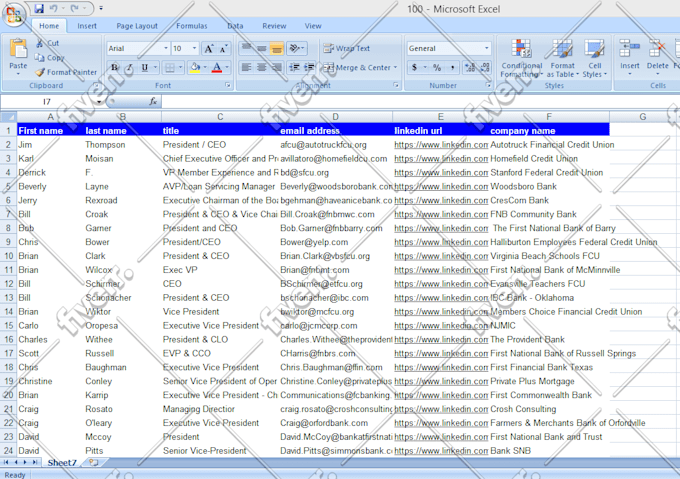Viewport: 680px width, 479px height.
Task: Open the Page Layout tab
Action: pyautogui.click(x=137, y=26)
